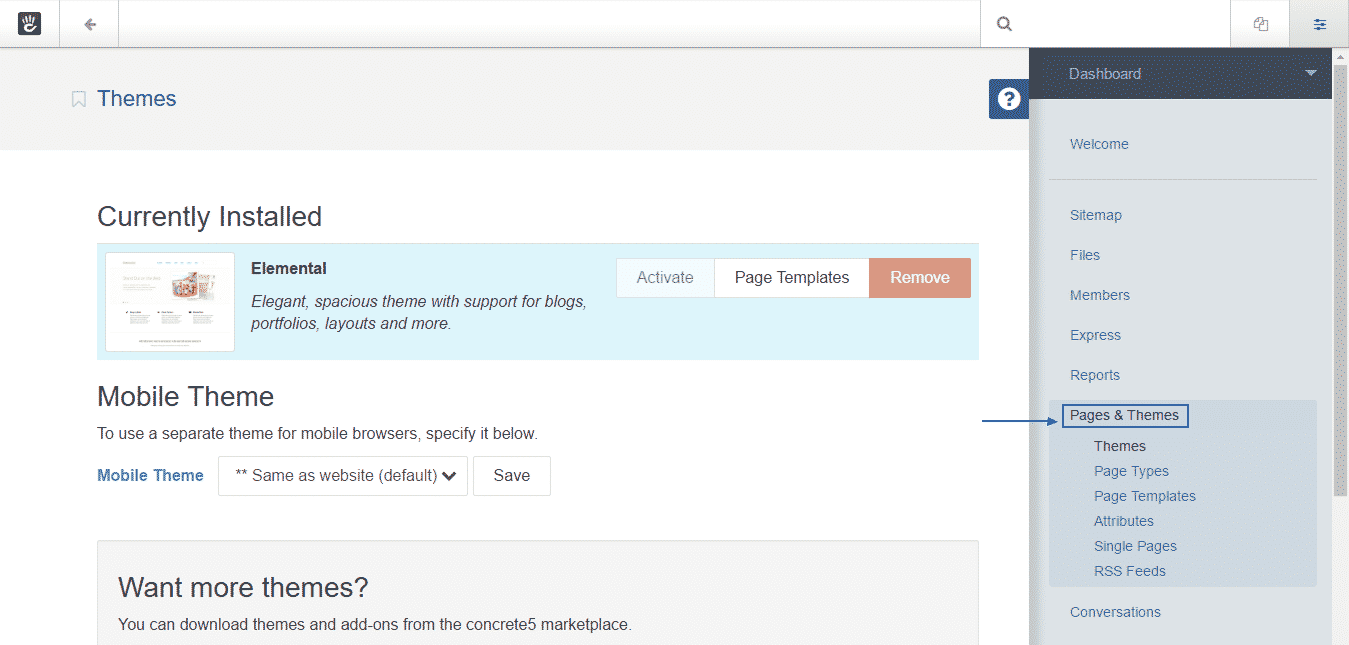The width and height of the screenshot is (1349, 645).
Task: Open the pages copy icon in toolbar
Action: 1260,24
